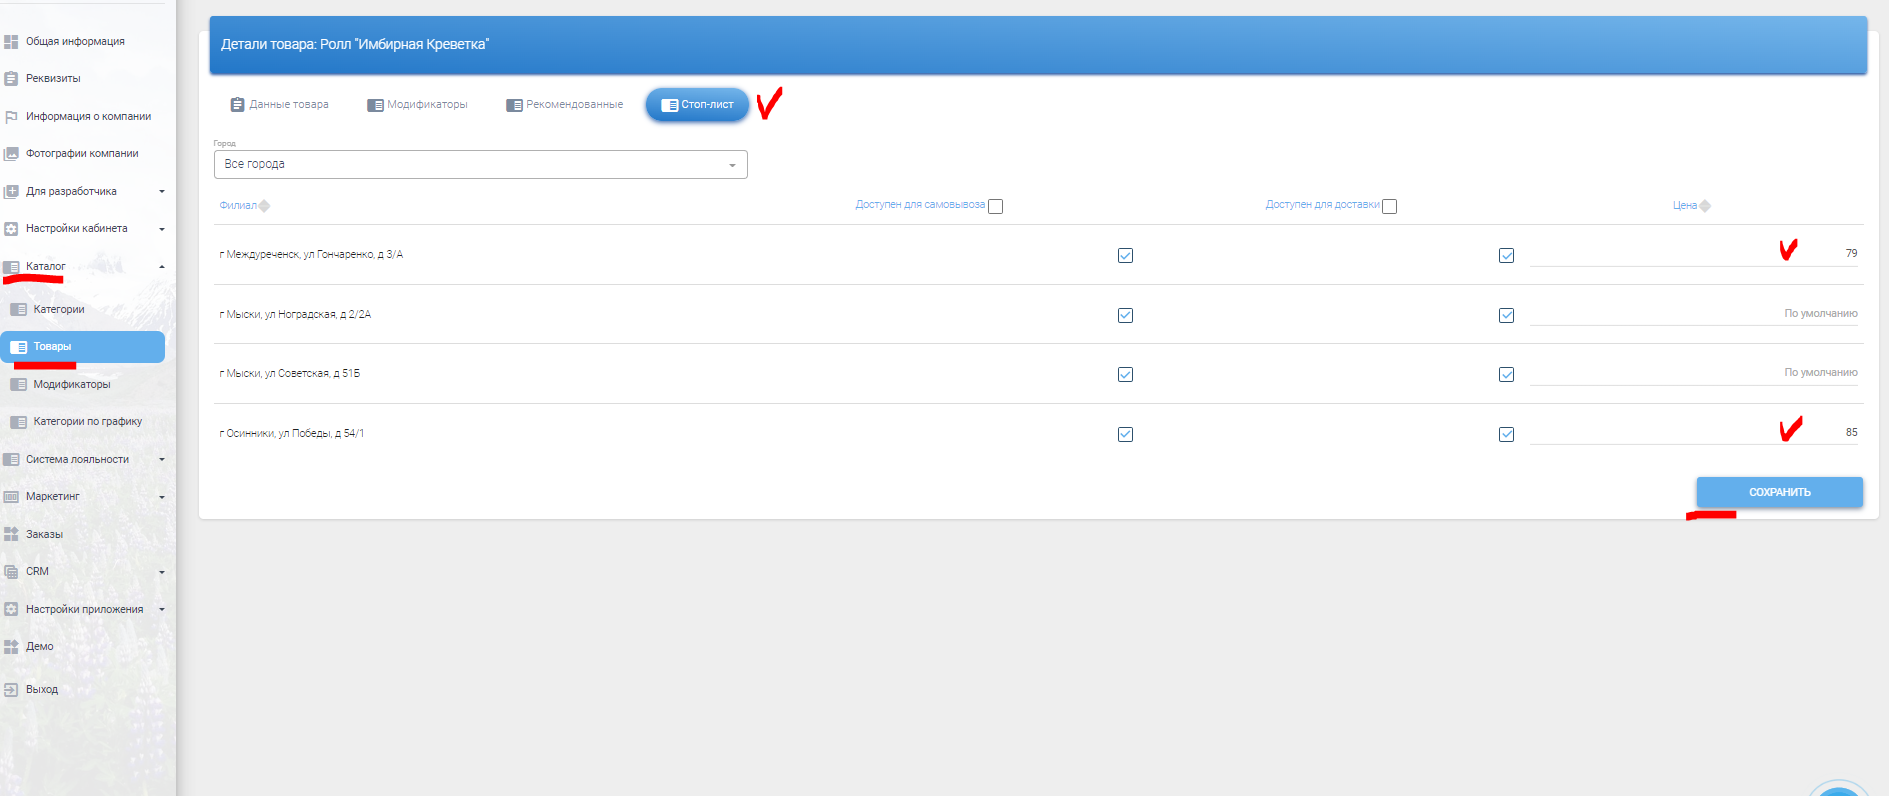Image resolution: width=1889 pixels, height=796 pixels.
Task: Click the Заказы sidebar icon
Action: pos(11,535)
